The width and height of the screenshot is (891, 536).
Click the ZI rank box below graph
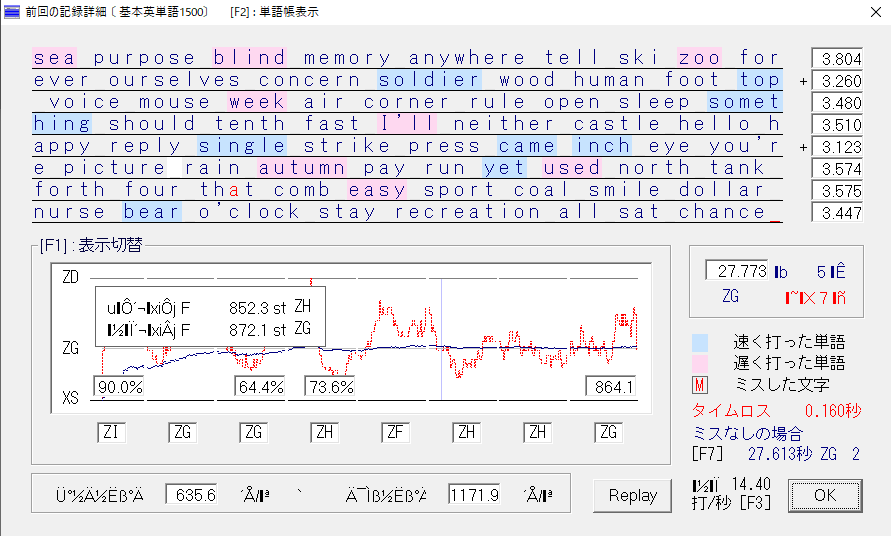(x=111, y=433)
